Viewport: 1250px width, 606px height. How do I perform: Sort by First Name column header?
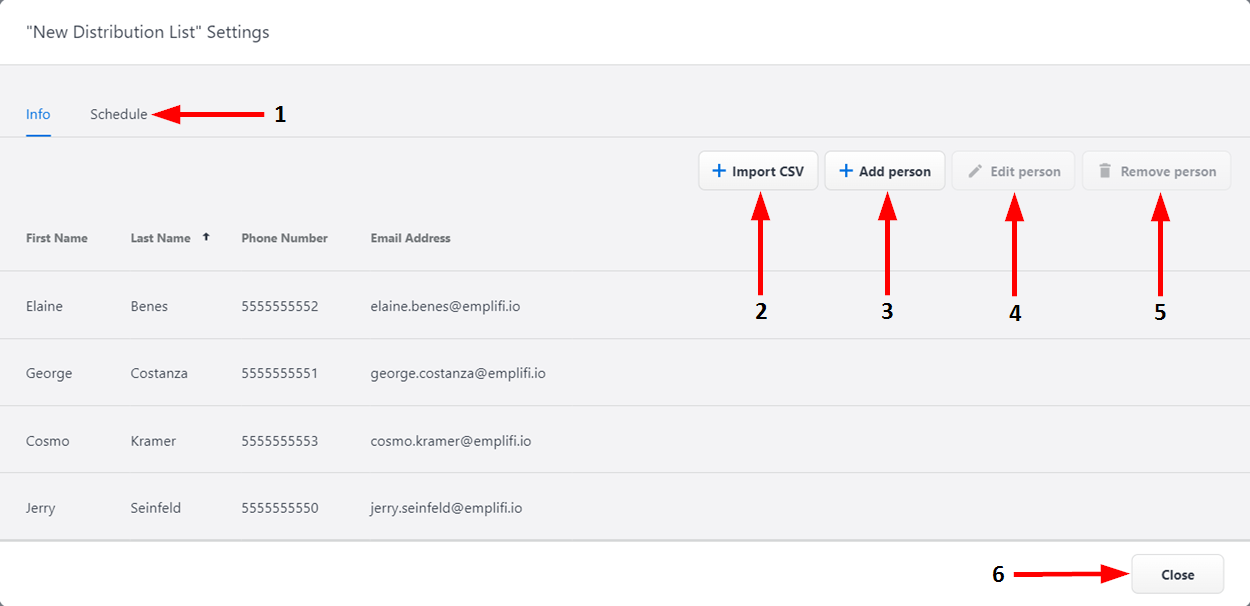pos(57,238)
